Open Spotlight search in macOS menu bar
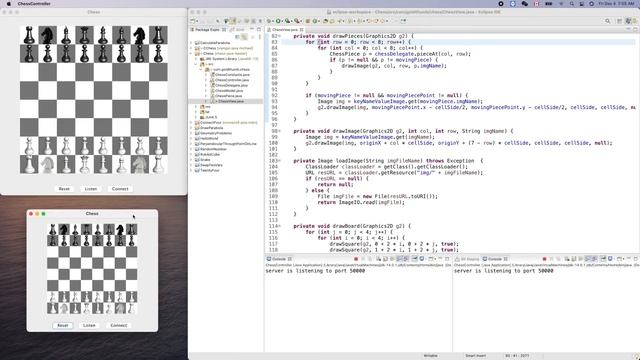Screen dimensions: 640x360 tap(572, 4)
